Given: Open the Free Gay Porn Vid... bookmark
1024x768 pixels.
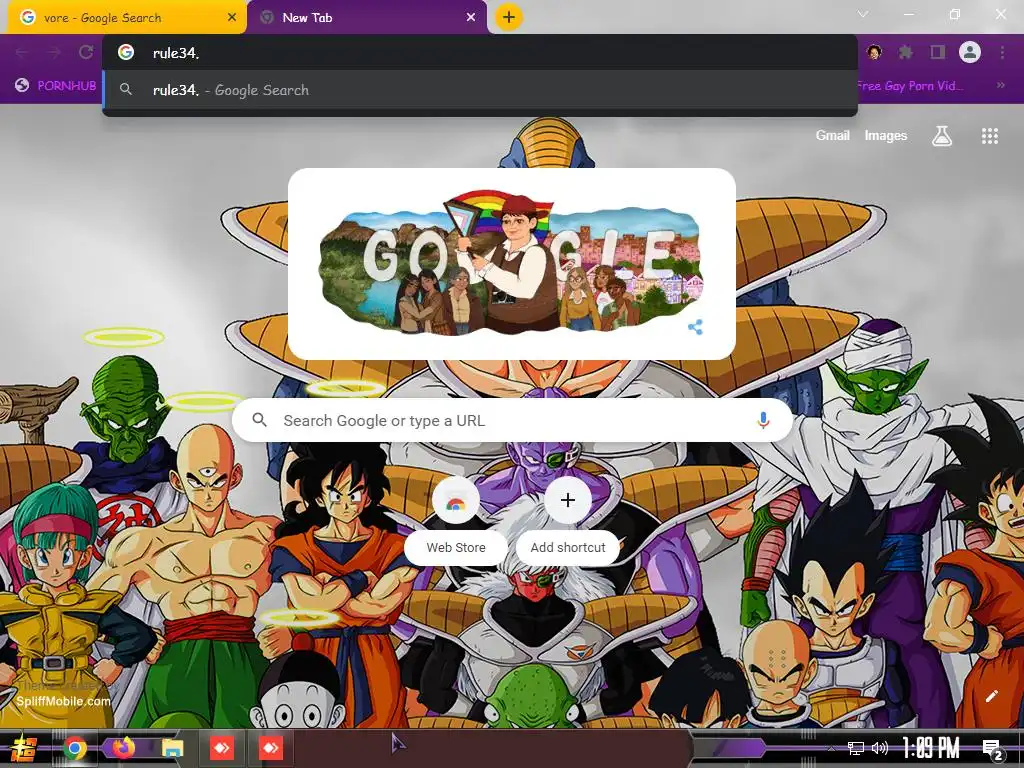Looking at the screenshot, I should pyautogui.click(x=909, y=86).
